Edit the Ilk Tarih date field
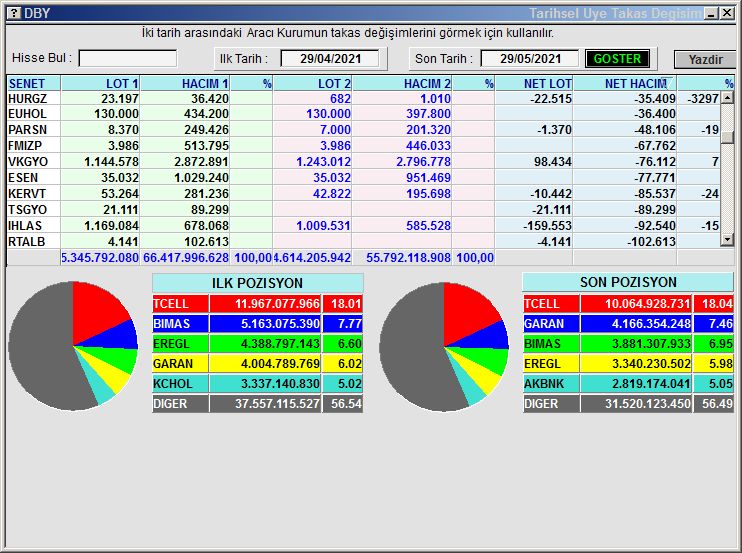Image resolution: width=742 pixels, height=553 pixels. click(330, 59)
